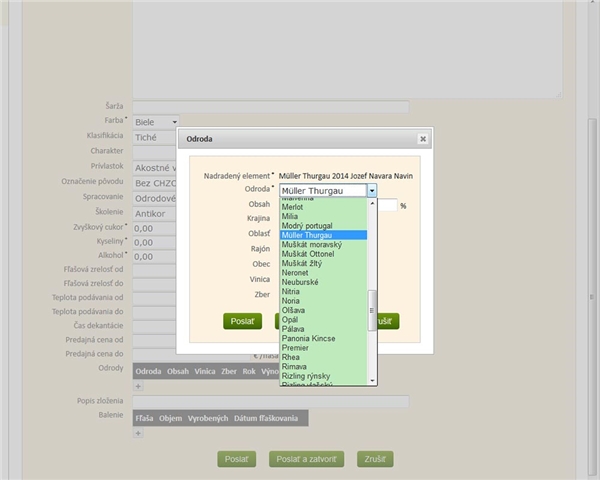Image resolution: width=600 pixels, height=480 pixels.
Task: Pick Rimava from the list
Action: [x=323, y=366]
